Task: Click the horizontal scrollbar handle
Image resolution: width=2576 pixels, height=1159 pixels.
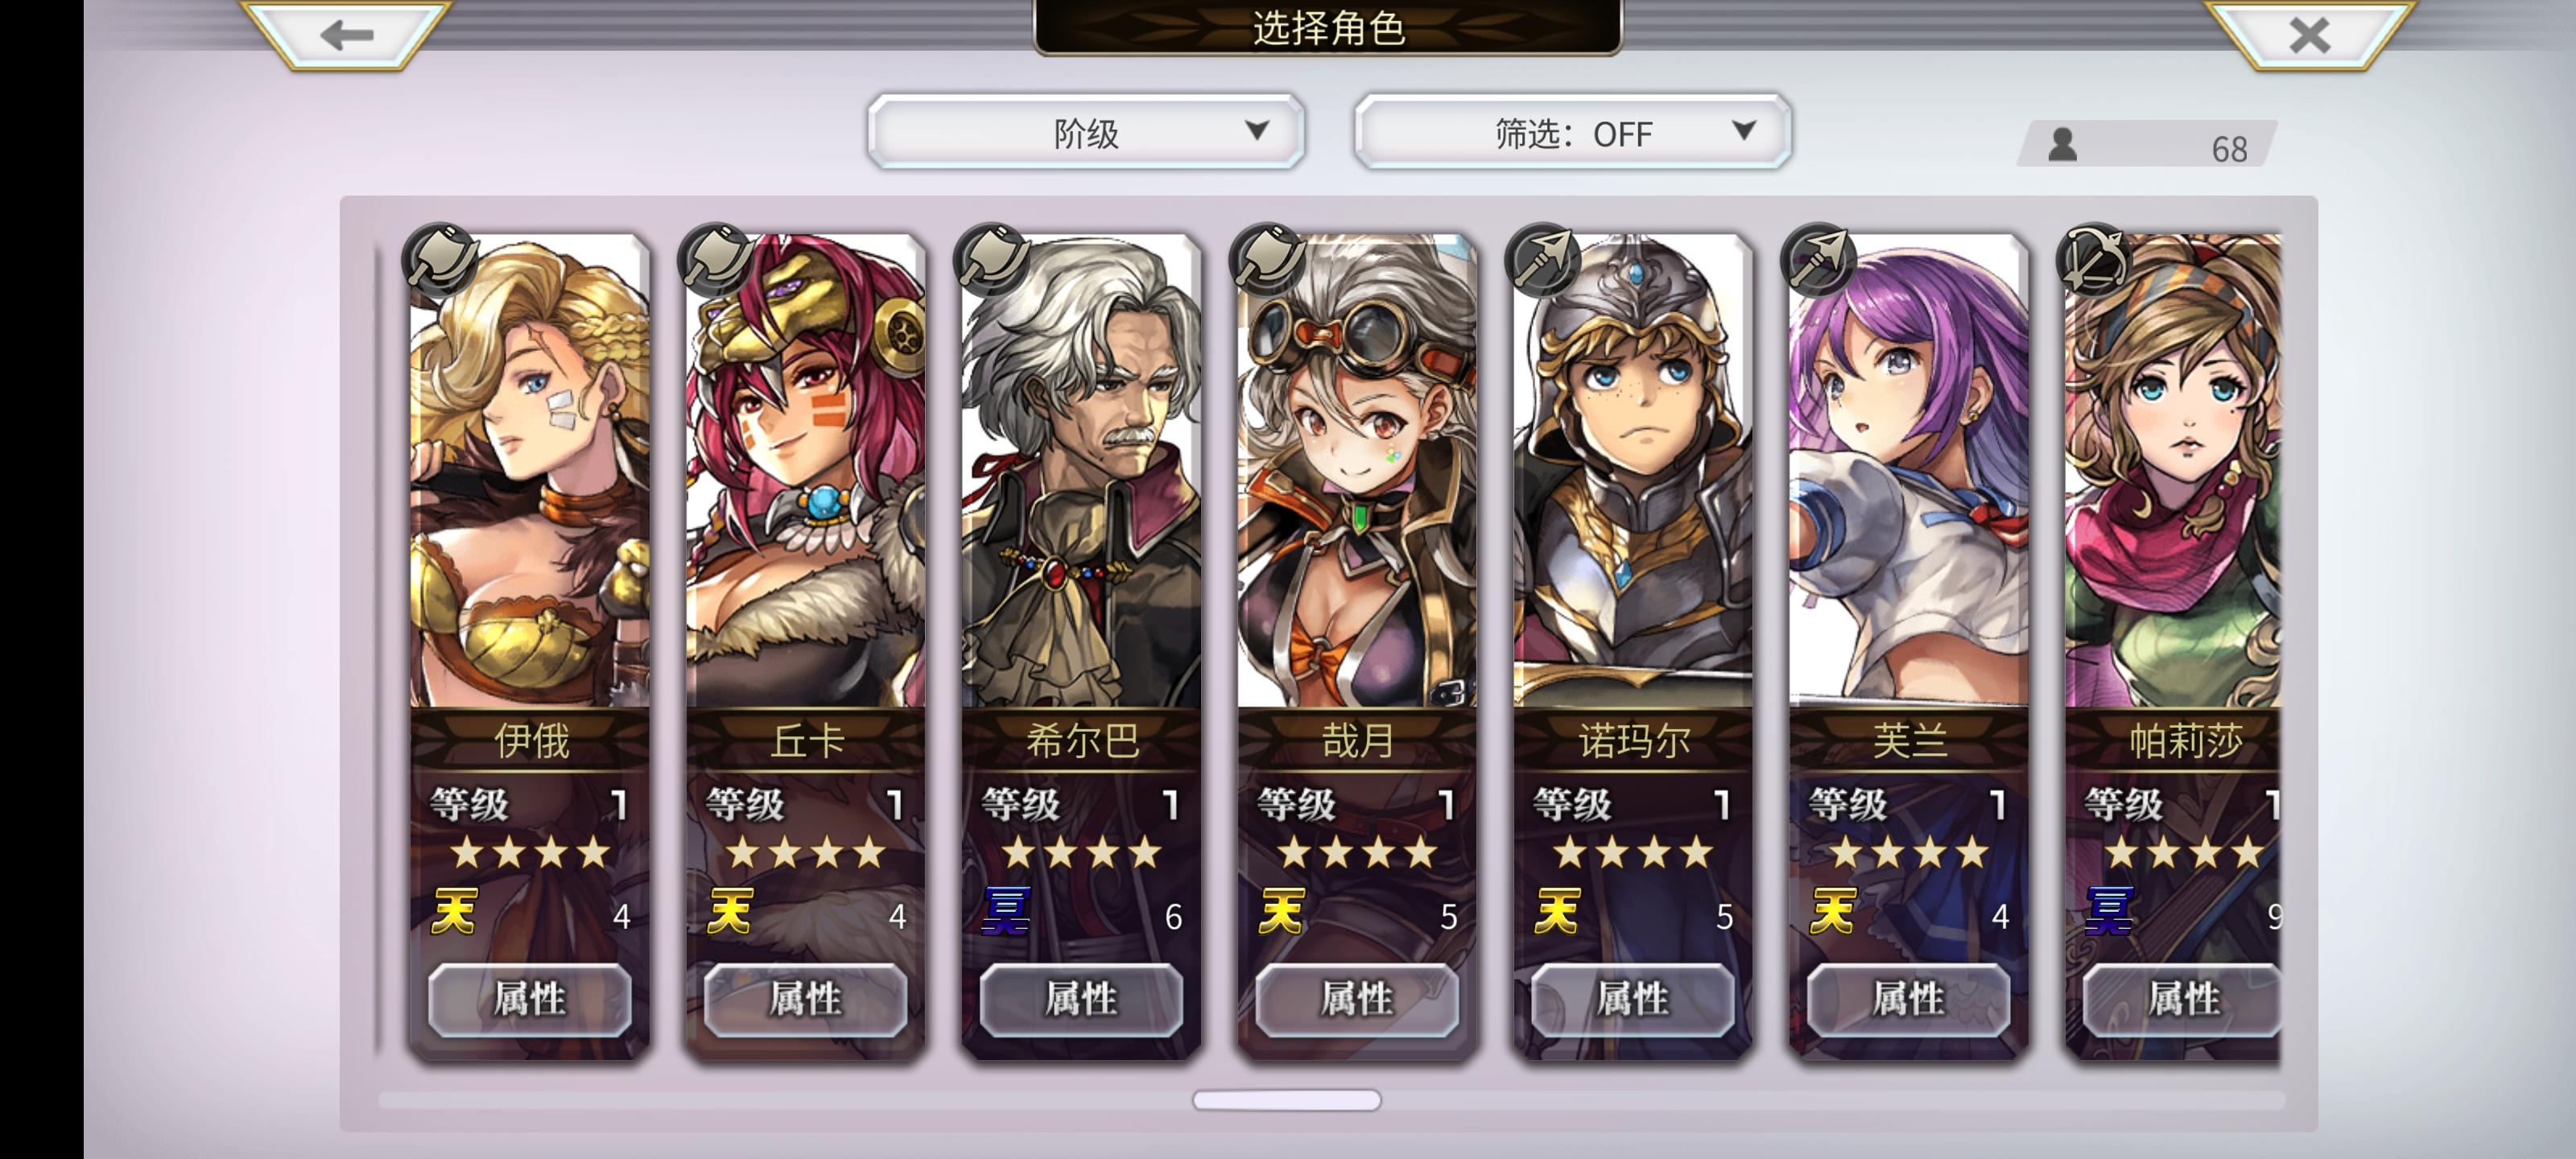Action: [1286, 1100]
